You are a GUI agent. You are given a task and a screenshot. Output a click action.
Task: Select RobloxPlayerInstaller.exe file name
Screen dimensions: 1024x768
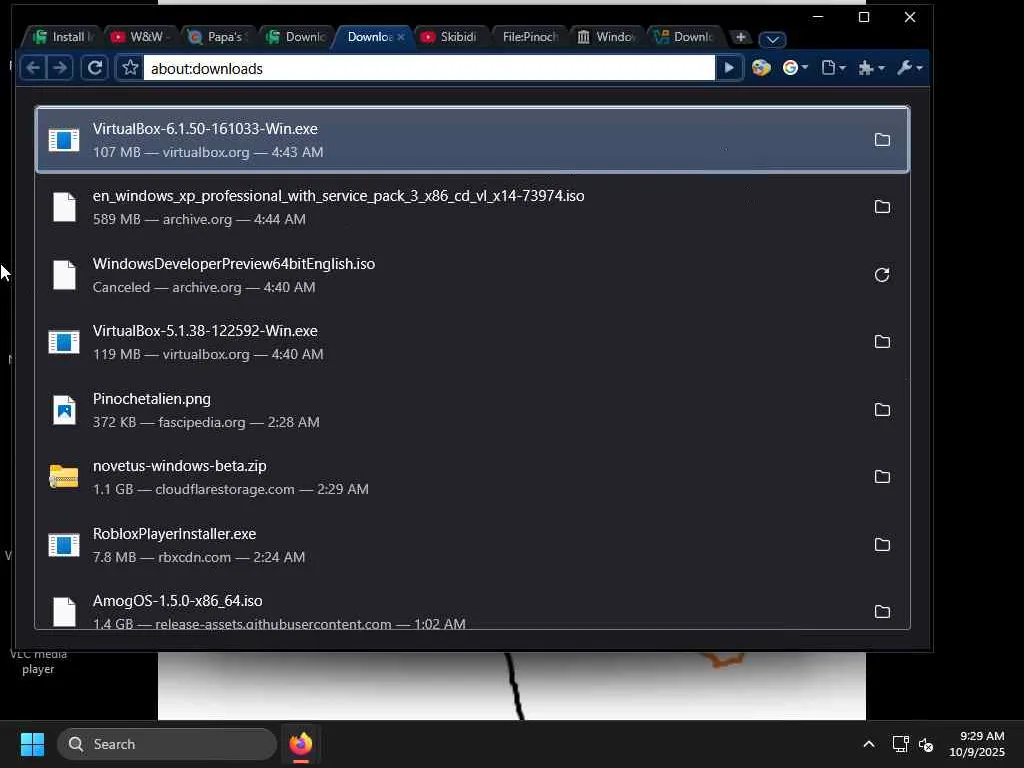(174, 534)
